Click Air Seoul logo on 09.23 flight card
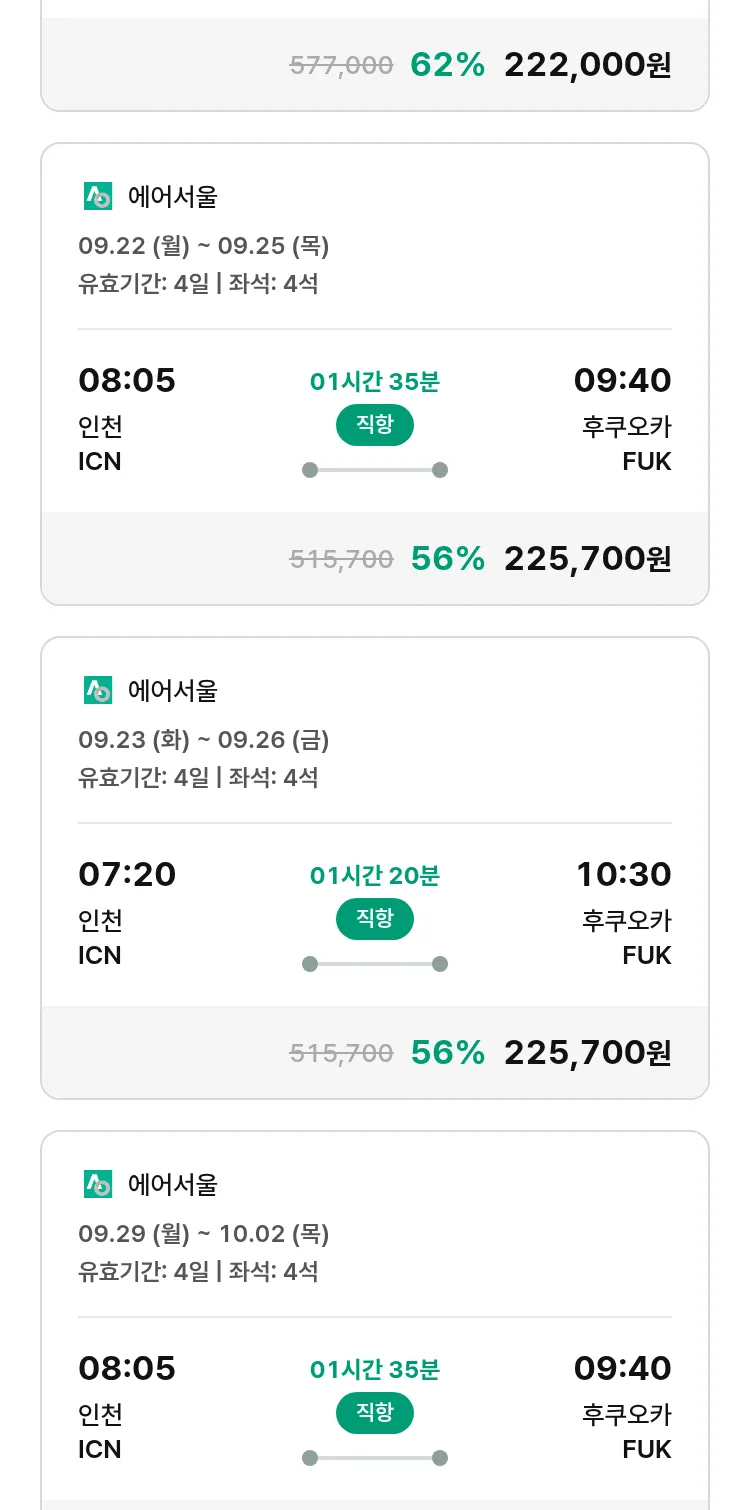Image resolution: width=750 pixels, height=1510 pixels. pyautogui.click(x=98, y=690)
